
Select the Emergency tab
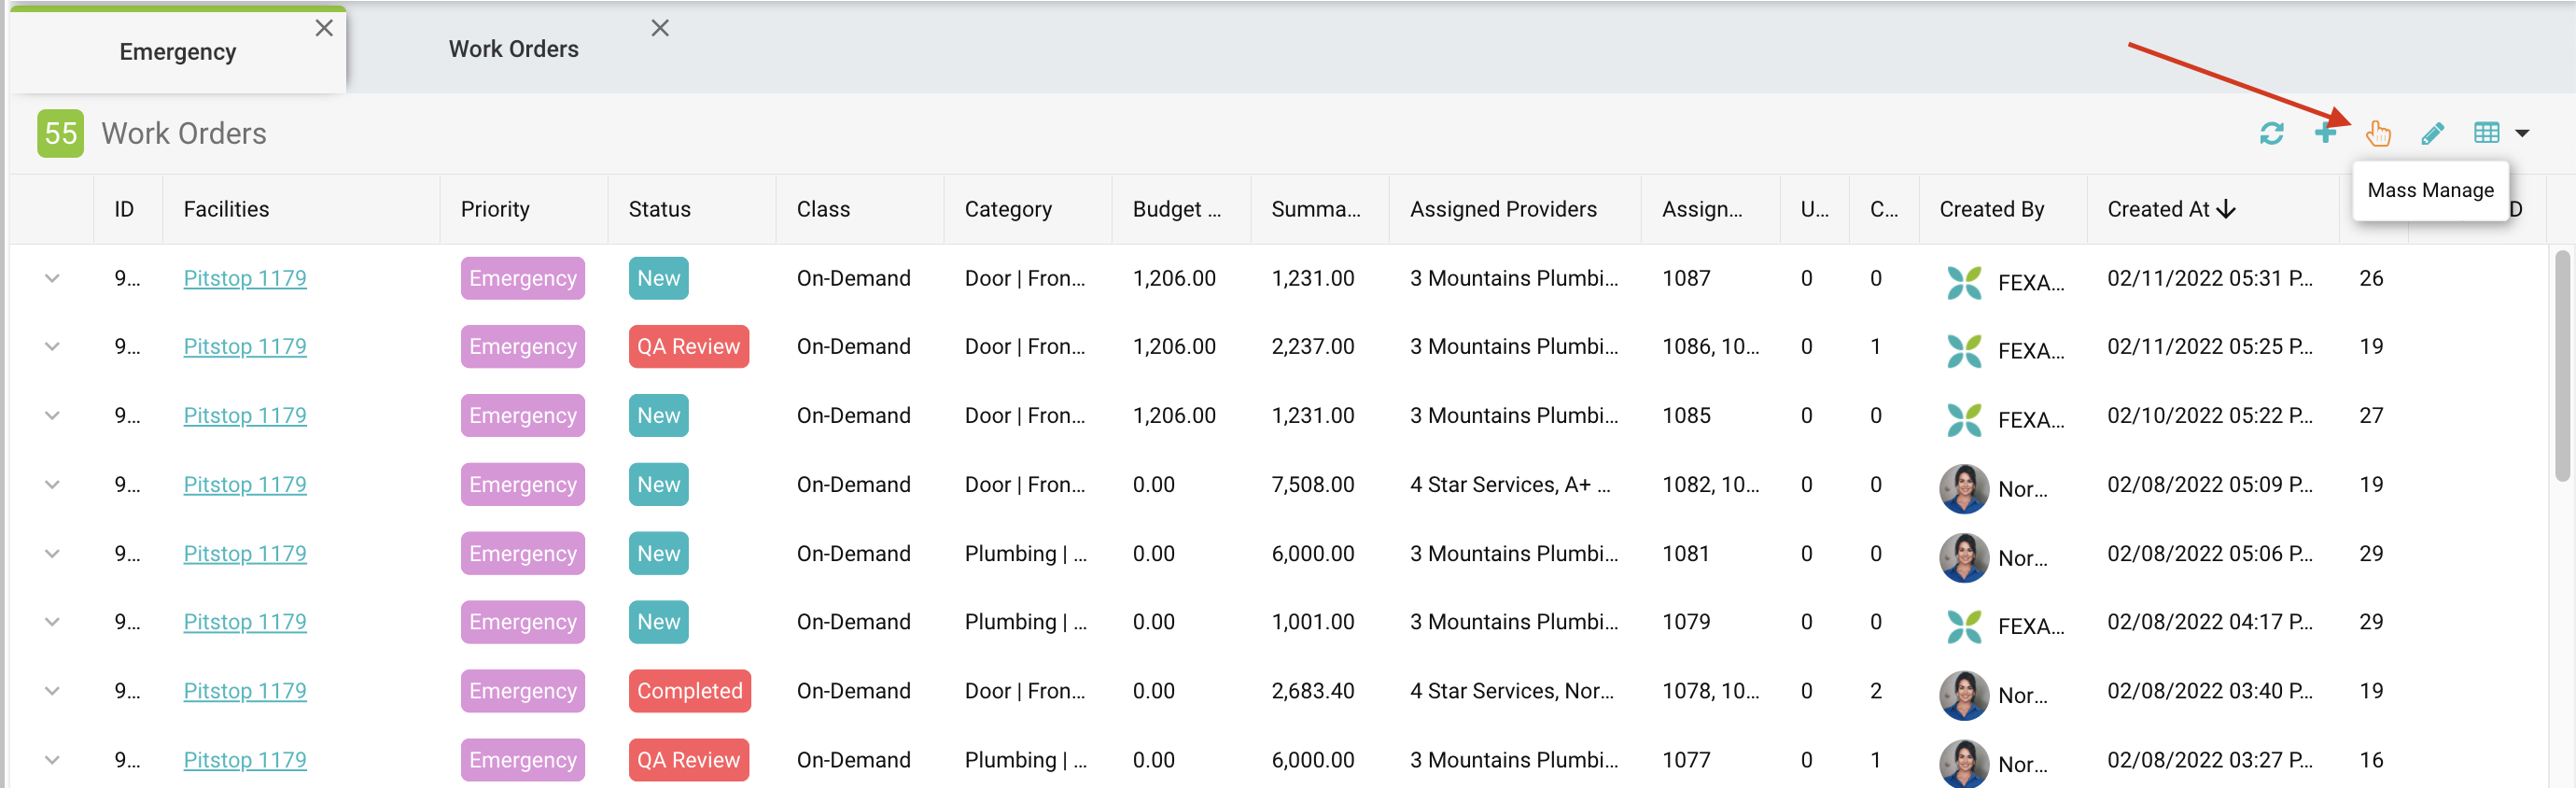pos(177,52)
